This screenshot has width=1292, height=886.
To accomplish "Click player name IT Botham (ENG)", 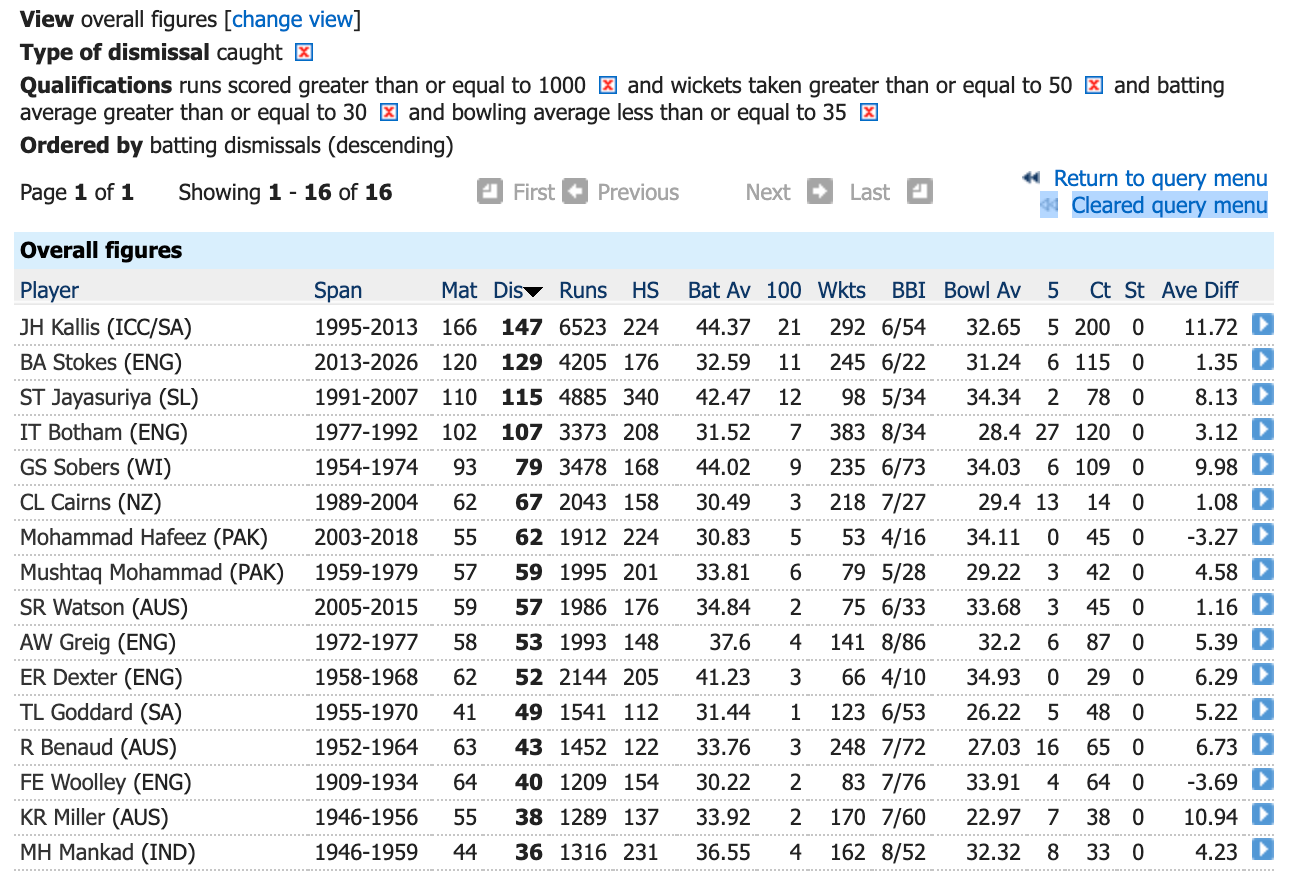I will tap(104, 432).
